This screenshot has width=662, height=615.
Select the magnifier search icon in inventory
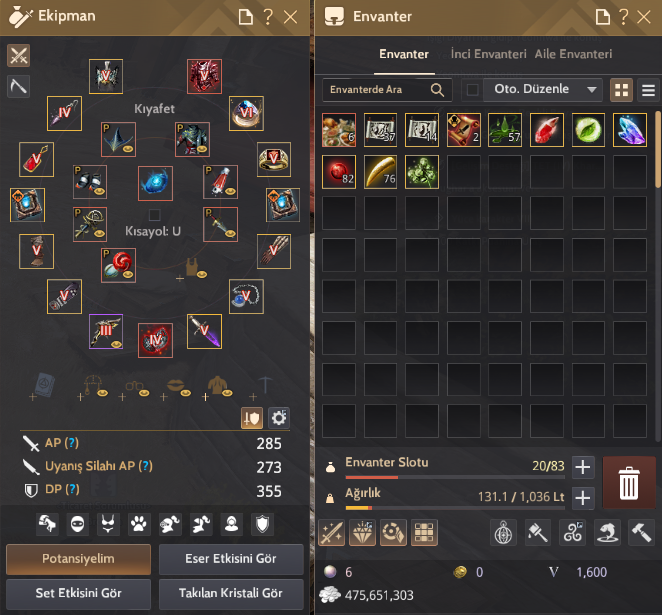click(x=437, y=89)
